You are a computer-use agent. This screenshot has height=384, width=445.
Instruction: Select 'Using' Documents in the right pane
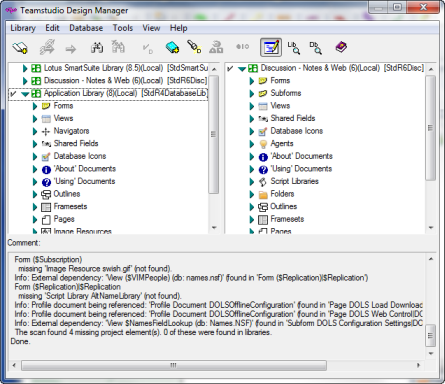coord(301,169)
